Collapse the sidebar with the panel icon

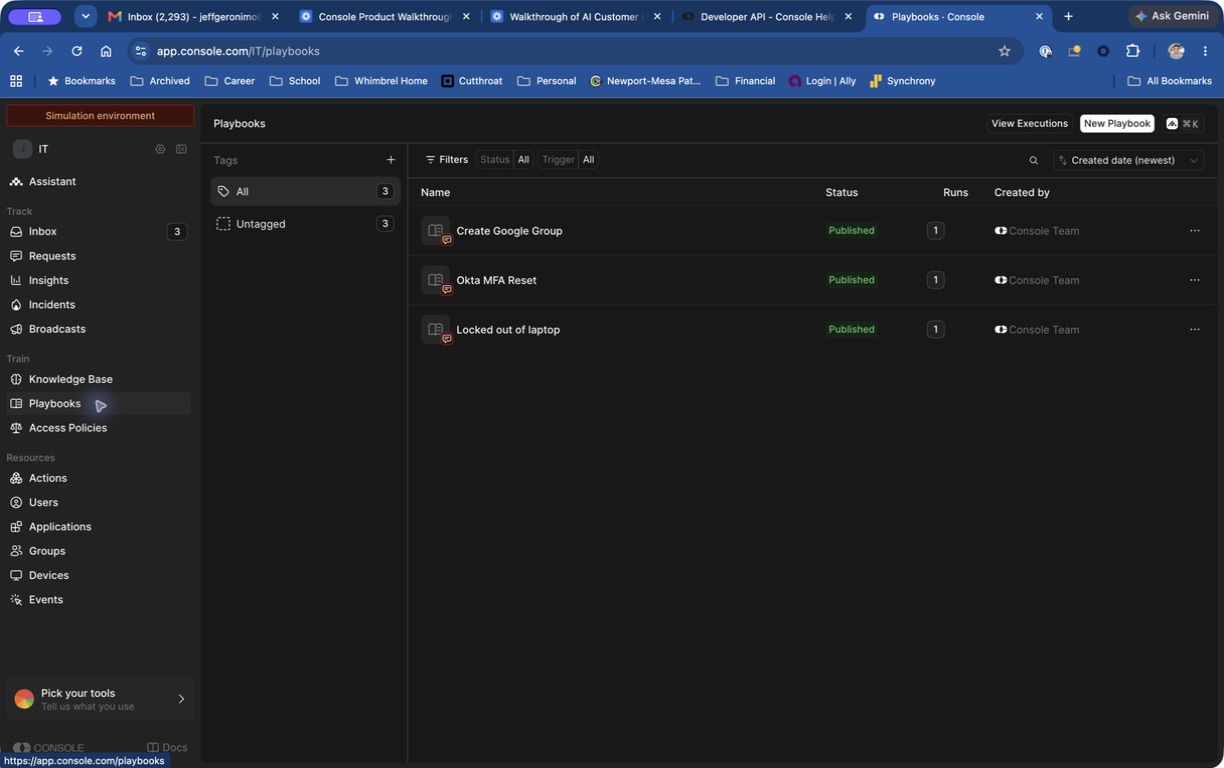coord(181,149)
